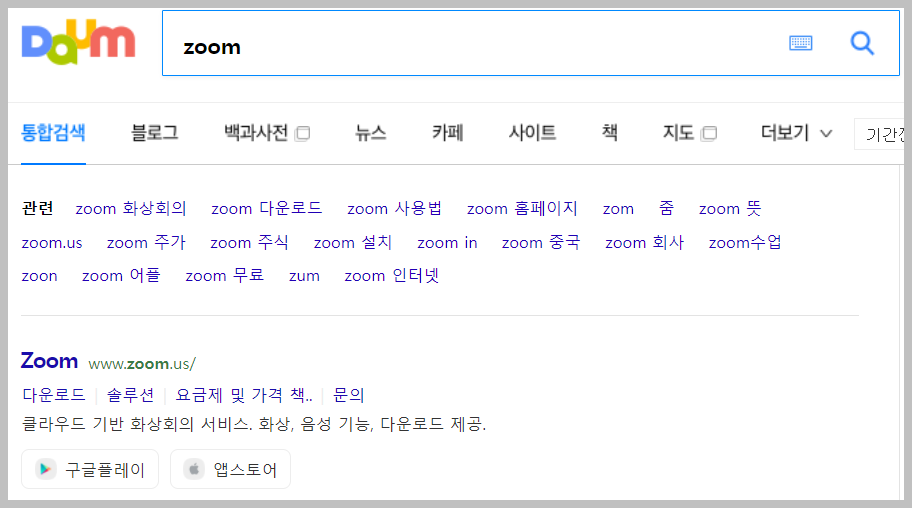
Task: Open the 요금제 및 가격 책.. sublink
Action: (244, 395)
